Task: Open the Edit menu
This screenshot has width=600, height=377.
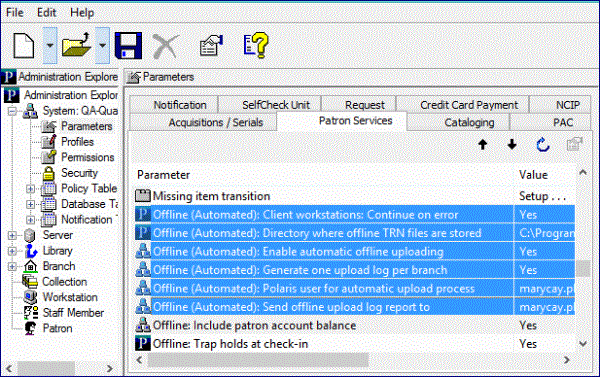Action: [46, 13]
